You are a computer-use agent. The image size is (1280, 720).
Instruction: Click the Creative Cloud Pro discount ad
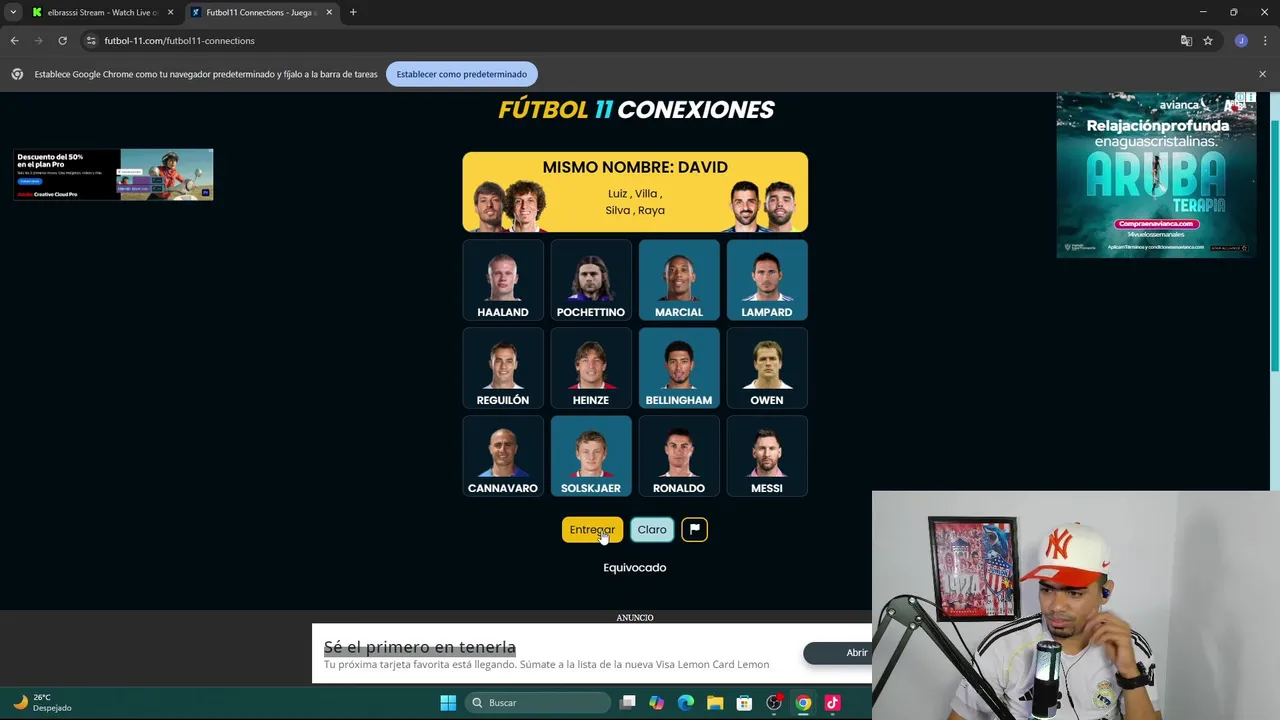[x=113, y=174]
